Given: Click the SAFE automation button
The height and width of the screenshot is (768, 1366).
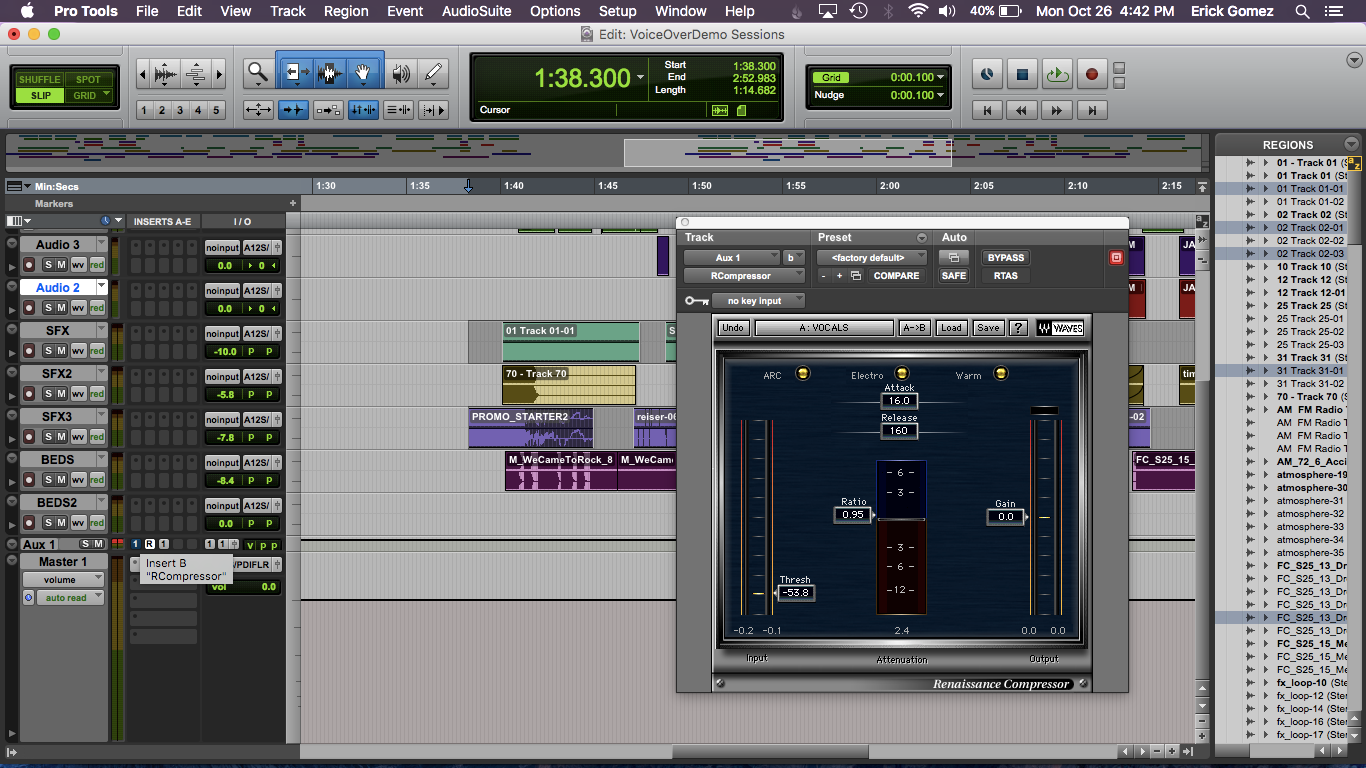Looking at the screenshot, I should pos(954,276).
